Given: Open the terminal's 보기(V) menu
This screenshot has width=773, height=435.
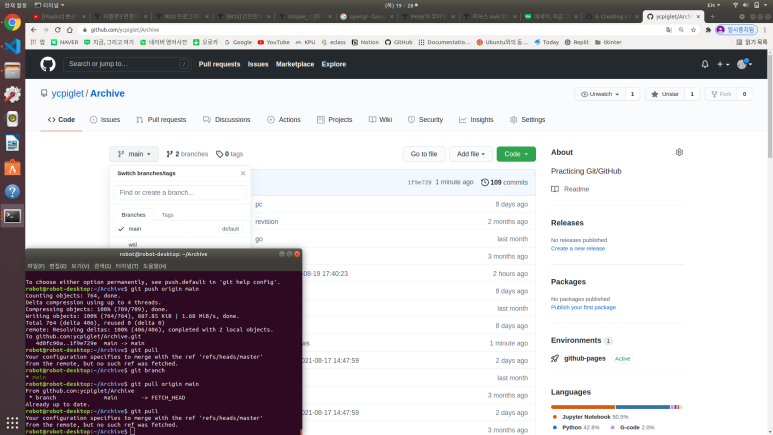Looking at the screenshot, I should click(80, 266).
